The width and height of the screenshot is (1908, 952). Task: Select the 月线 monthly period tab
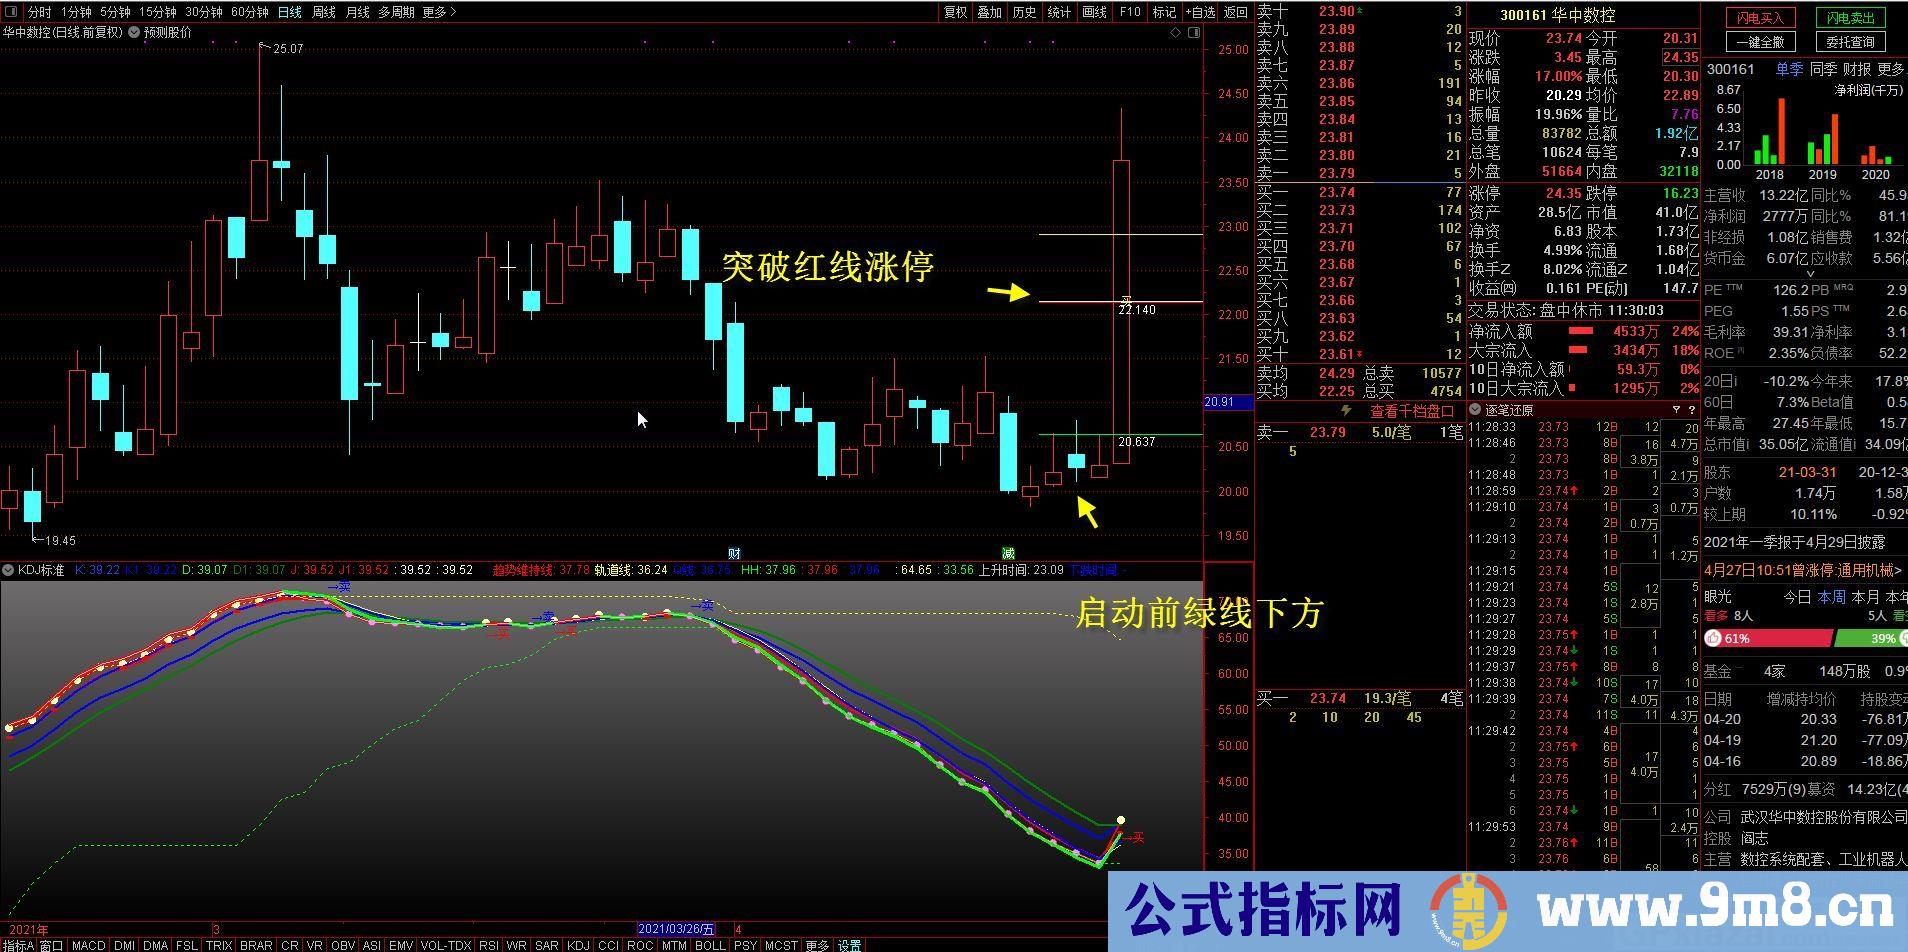pyautogui.click(x=357, y=12)
